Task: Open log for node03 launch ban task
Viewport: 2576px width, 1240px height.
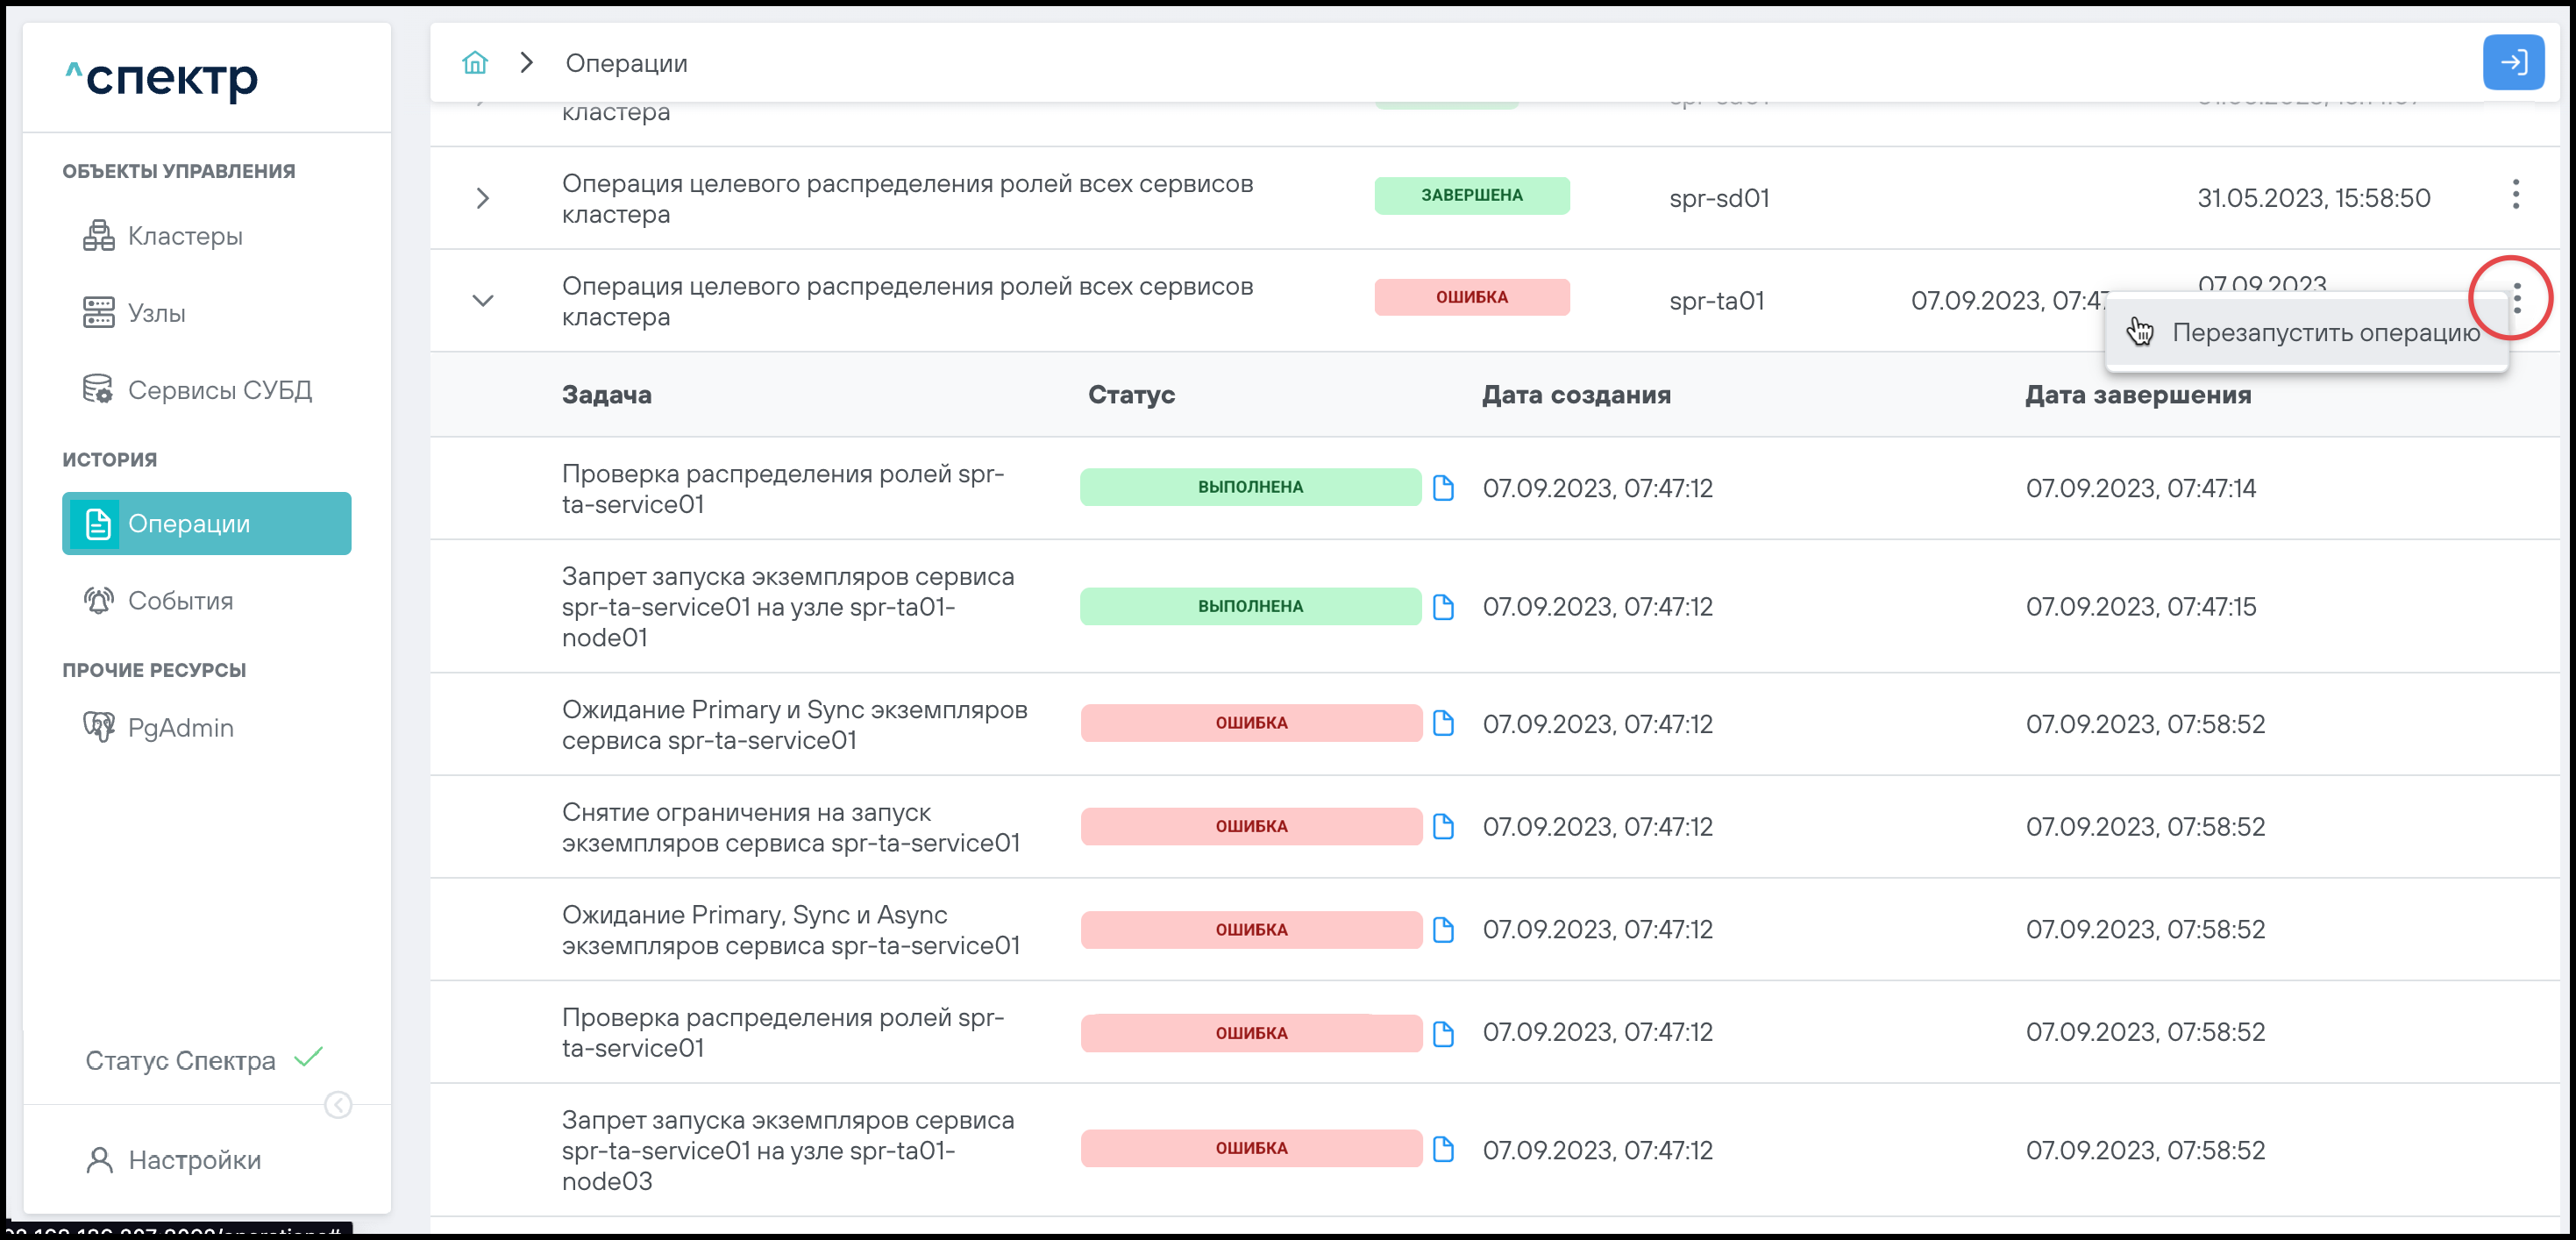Action: tap(1443, 1149)
